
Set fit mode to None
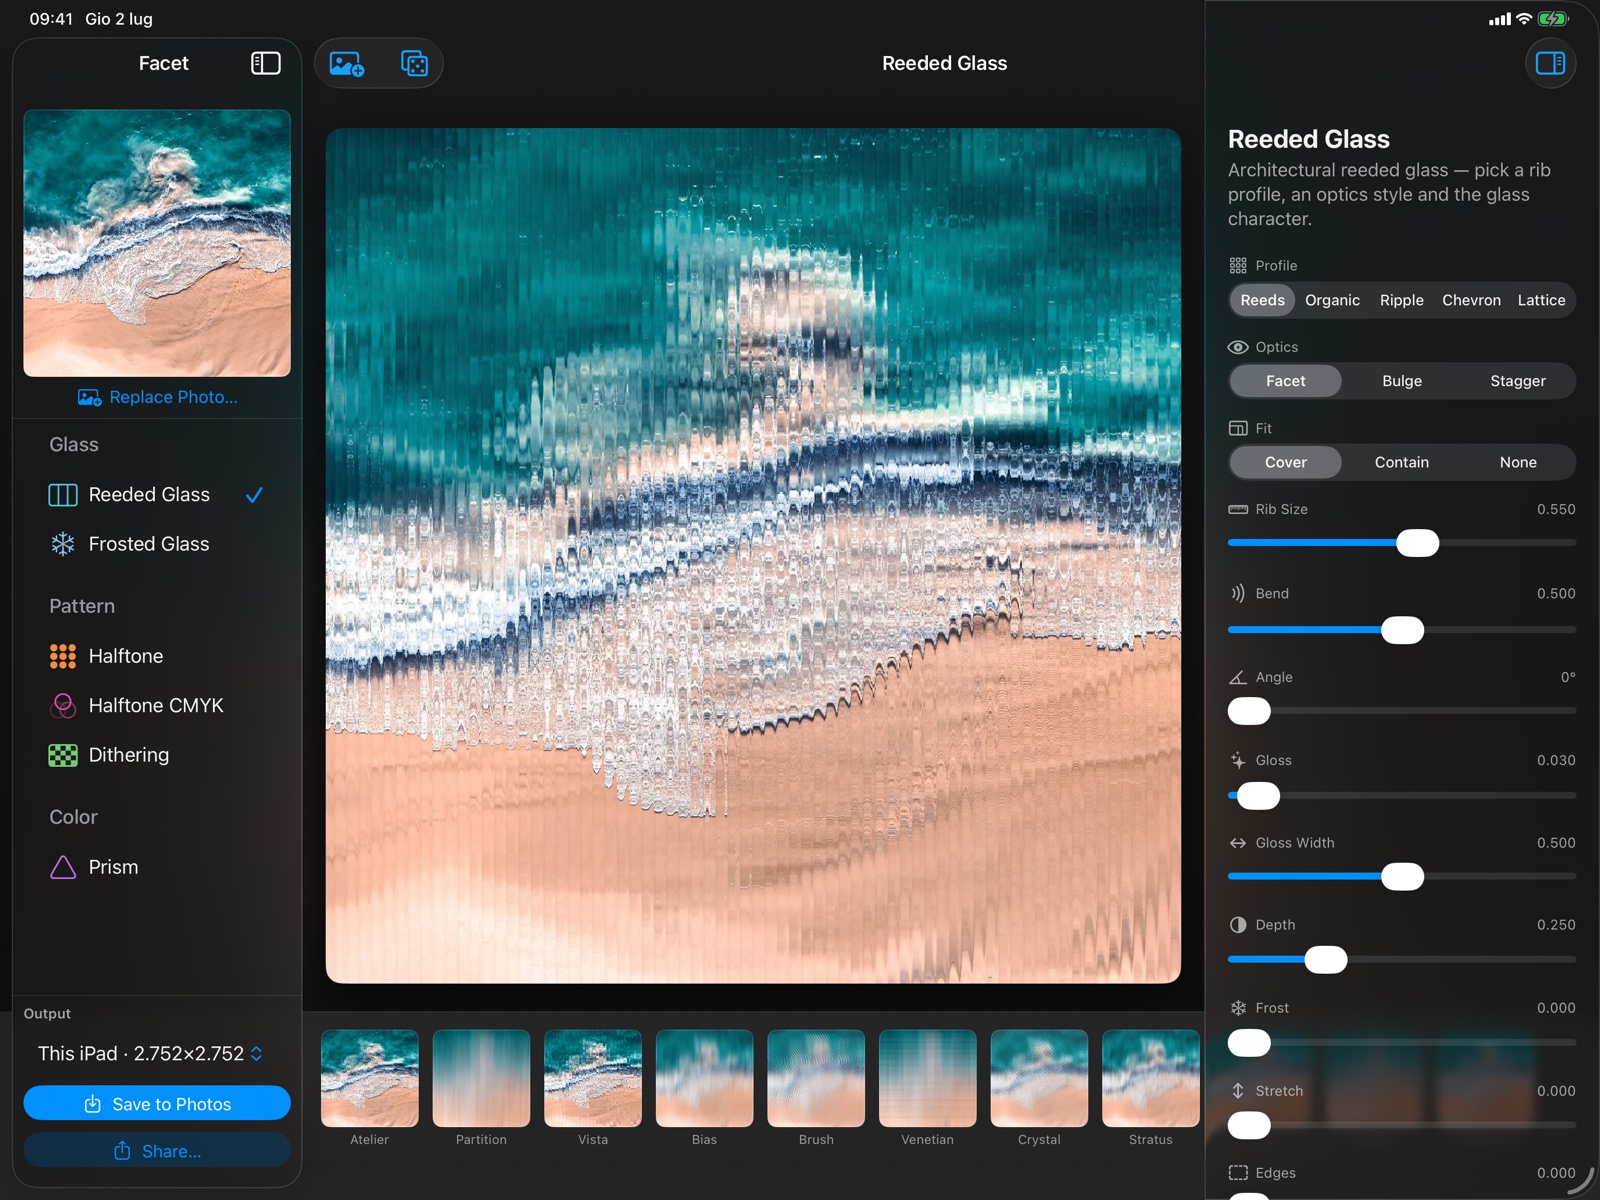(x=1518, y=462)
